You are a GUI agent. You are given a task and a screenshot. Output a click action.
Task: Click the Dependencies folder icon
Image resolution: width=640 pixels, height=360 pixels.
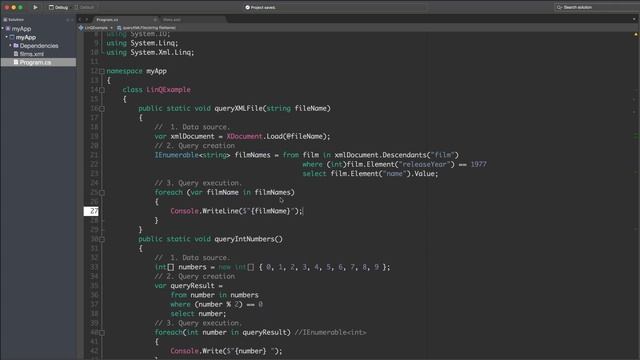pyautogui.click(x=16, y=46)
